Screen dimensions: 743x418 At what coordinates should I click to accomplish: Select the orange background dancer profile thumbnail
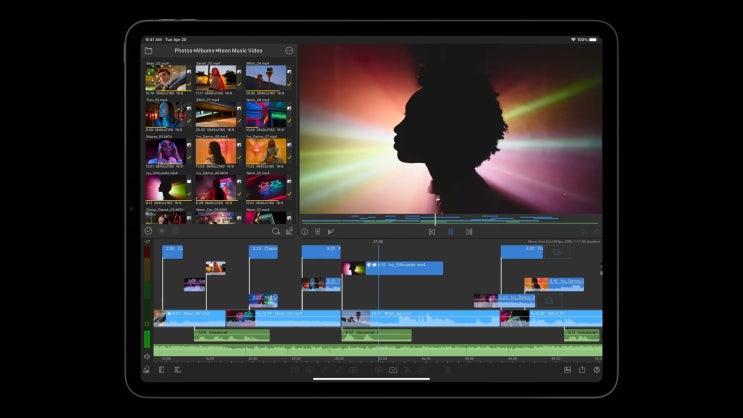(x=216, y=151)
